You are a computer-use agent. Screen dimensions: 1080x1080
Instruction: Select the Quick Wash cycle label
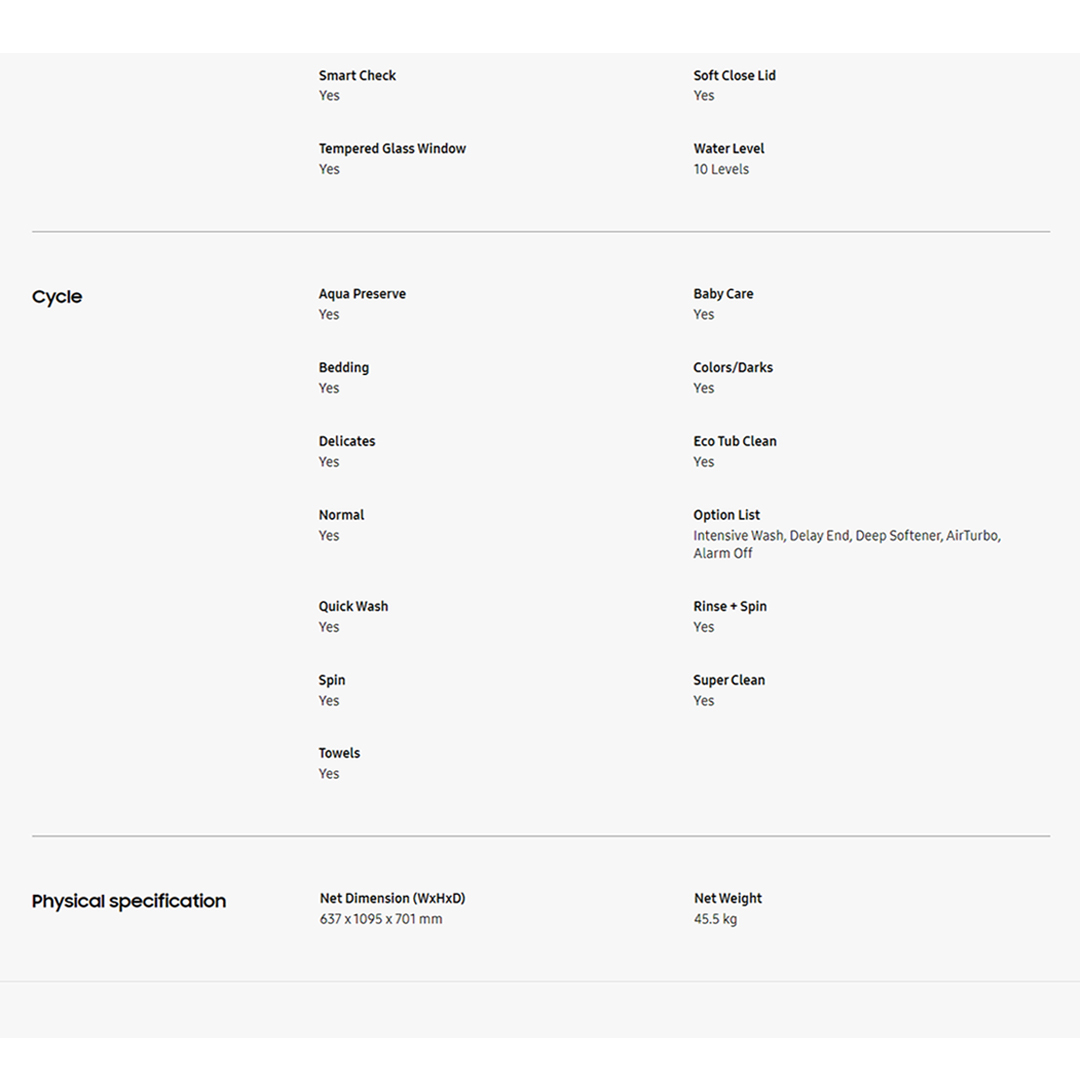[x=353, y=606]
